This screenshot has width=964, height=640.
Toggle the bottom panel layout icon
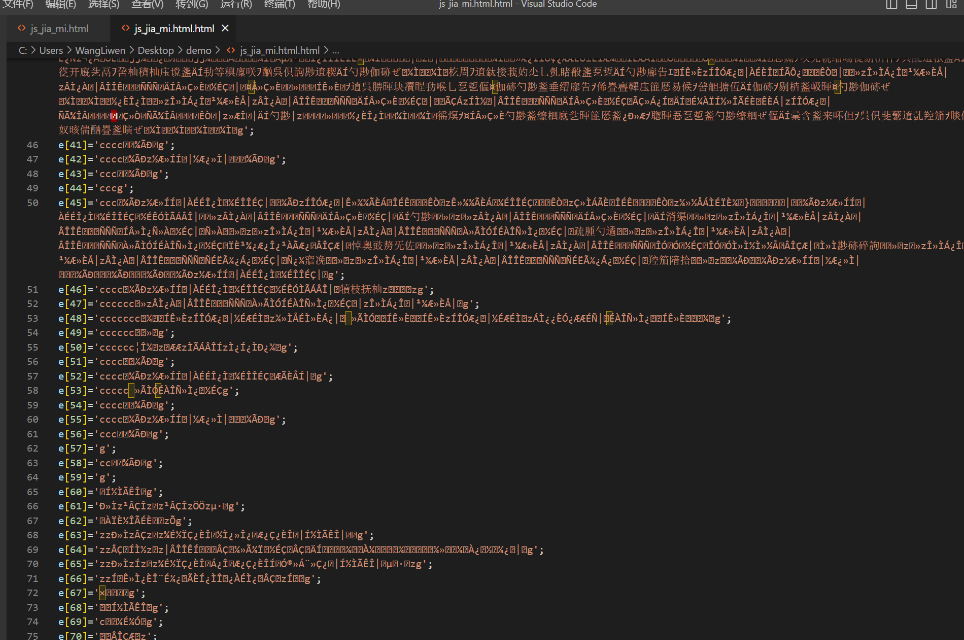coord(912,4)
